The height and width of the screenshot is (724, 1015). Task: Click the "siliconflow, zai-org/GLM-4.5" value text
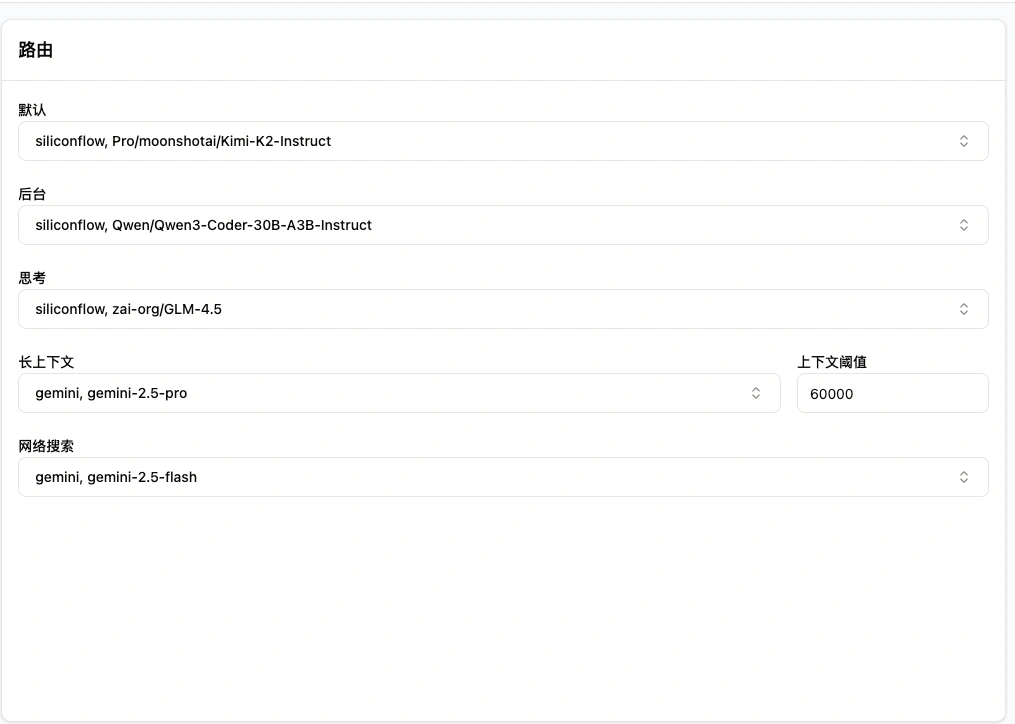128,309
